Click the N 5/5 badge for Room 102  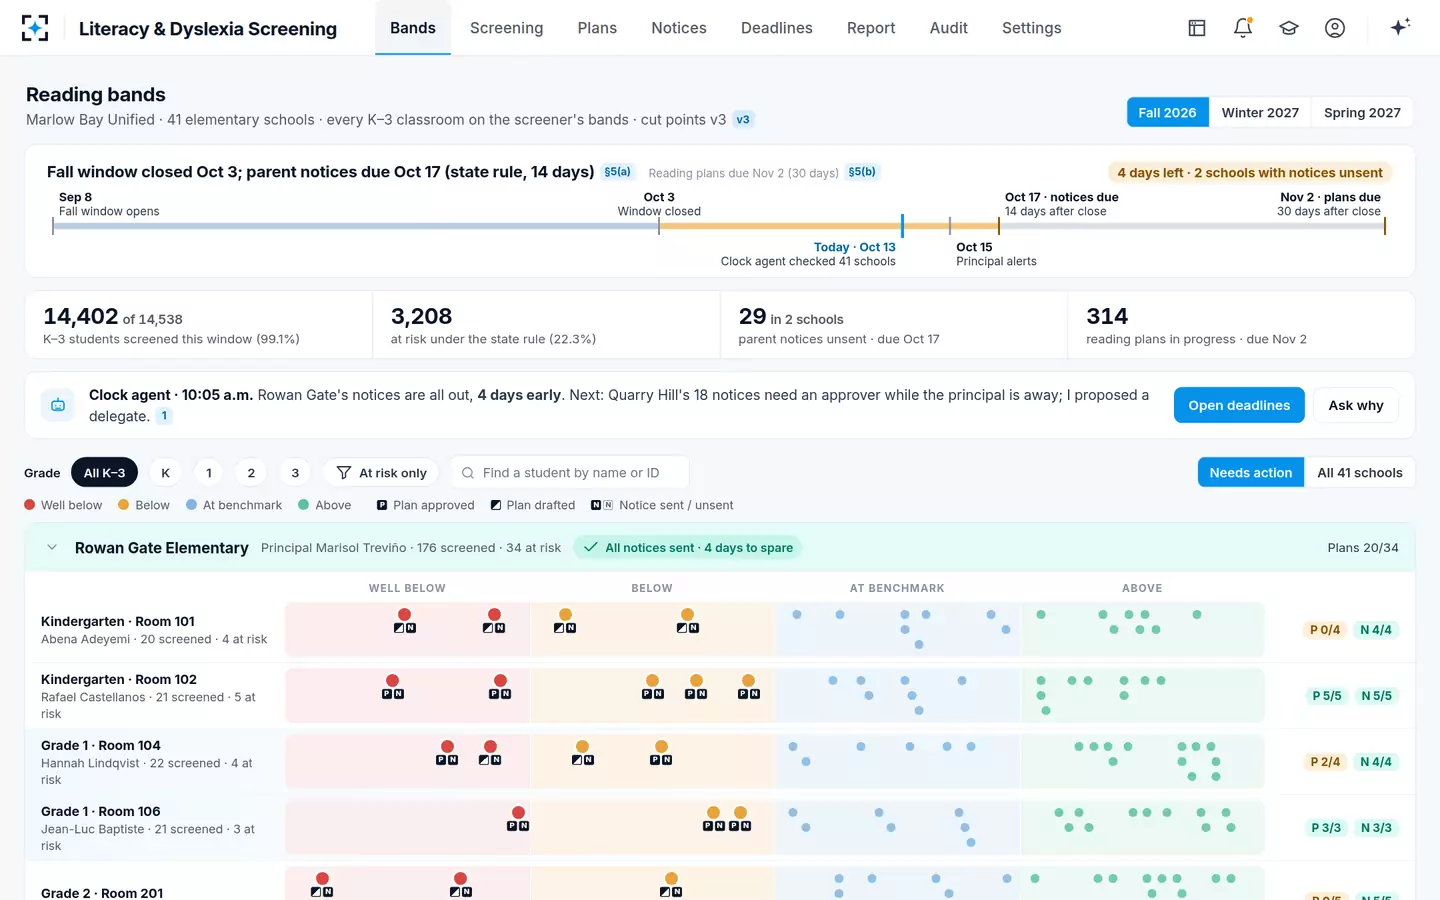[1376, 696]
